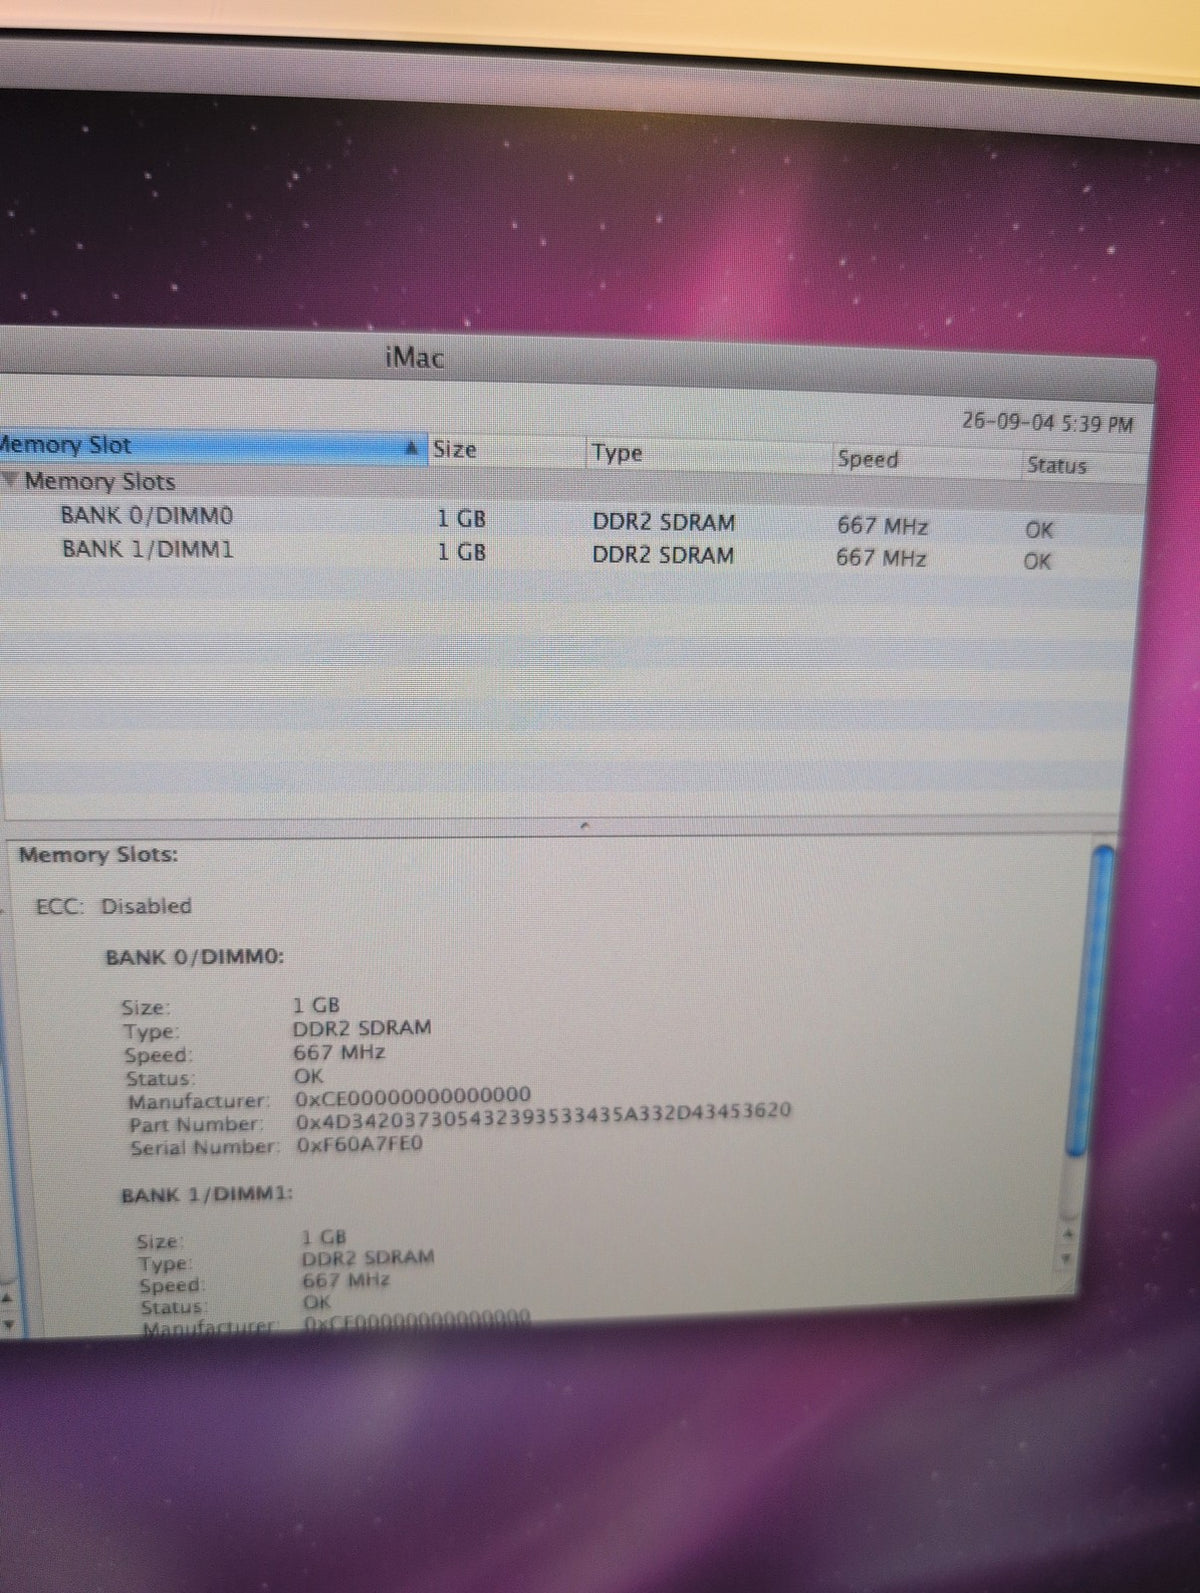The image size is (1200, 1593).
Task: Click DDR2 SDRAM type in BANK 1/DIMM1 row
Action: (x=663, y=555)
